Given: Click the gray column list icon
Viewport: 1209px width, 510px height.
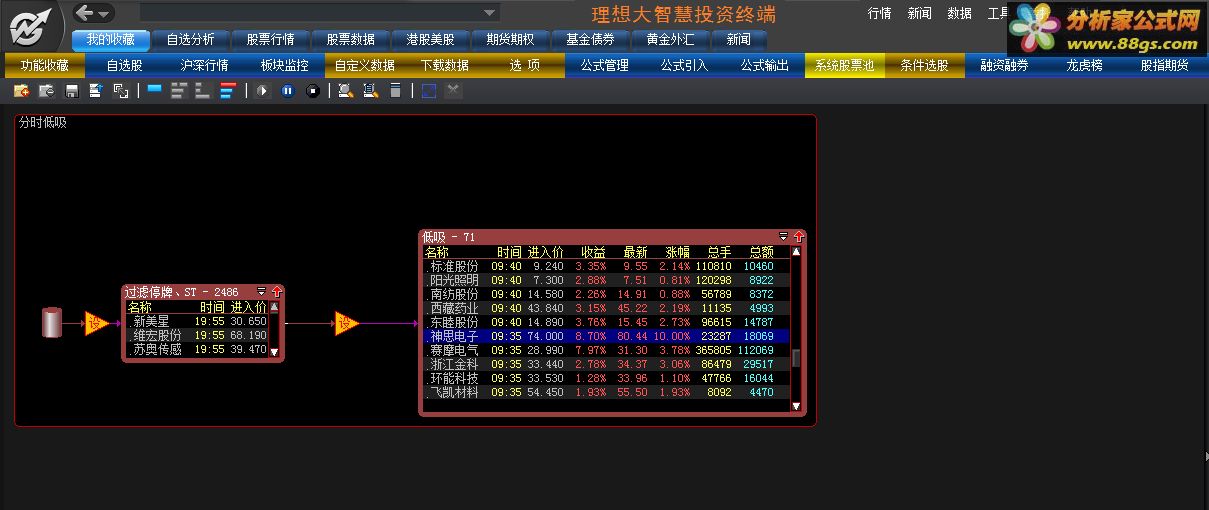Looking at the screenshot, I should [395, 91].
